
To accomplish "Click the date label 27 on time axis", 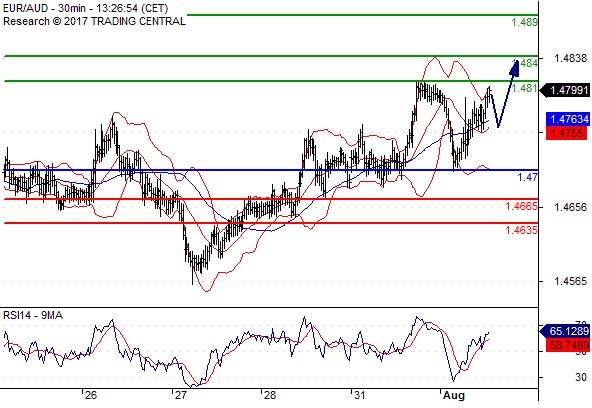I will pyautogui.click(x=180, y=396).
